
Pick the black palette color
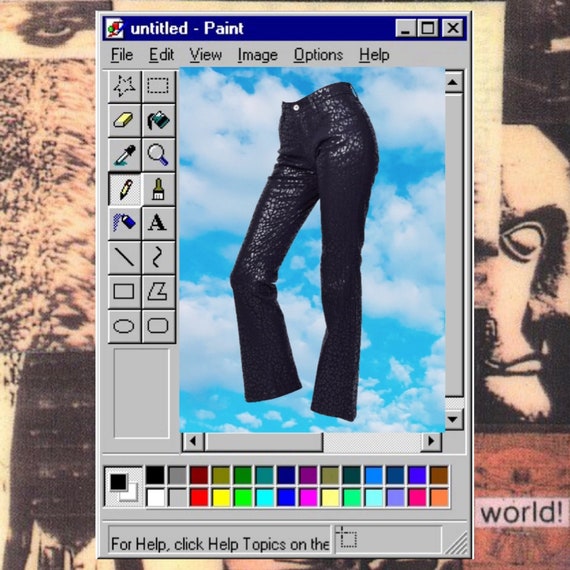155,475
